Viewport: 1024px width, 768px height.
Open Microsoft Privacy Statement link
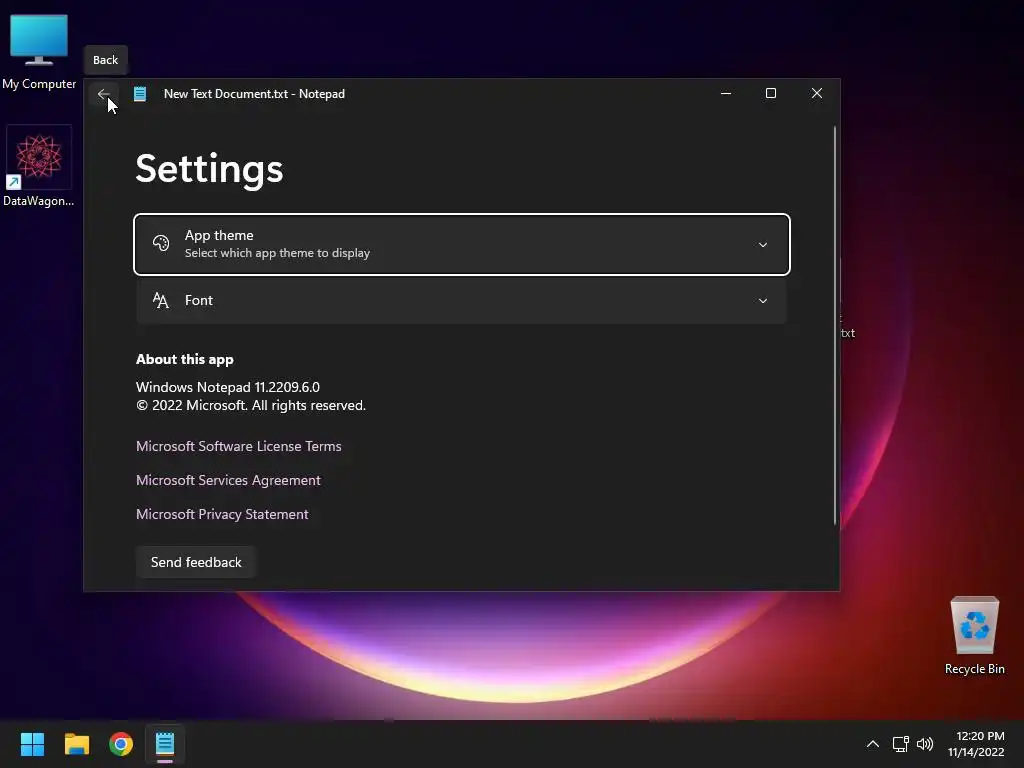click(222, 514)
